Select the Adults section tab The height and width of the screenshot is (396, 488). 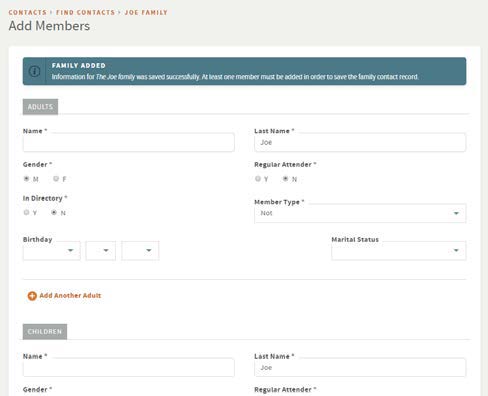pyautogui.click(x=40, y=107)
